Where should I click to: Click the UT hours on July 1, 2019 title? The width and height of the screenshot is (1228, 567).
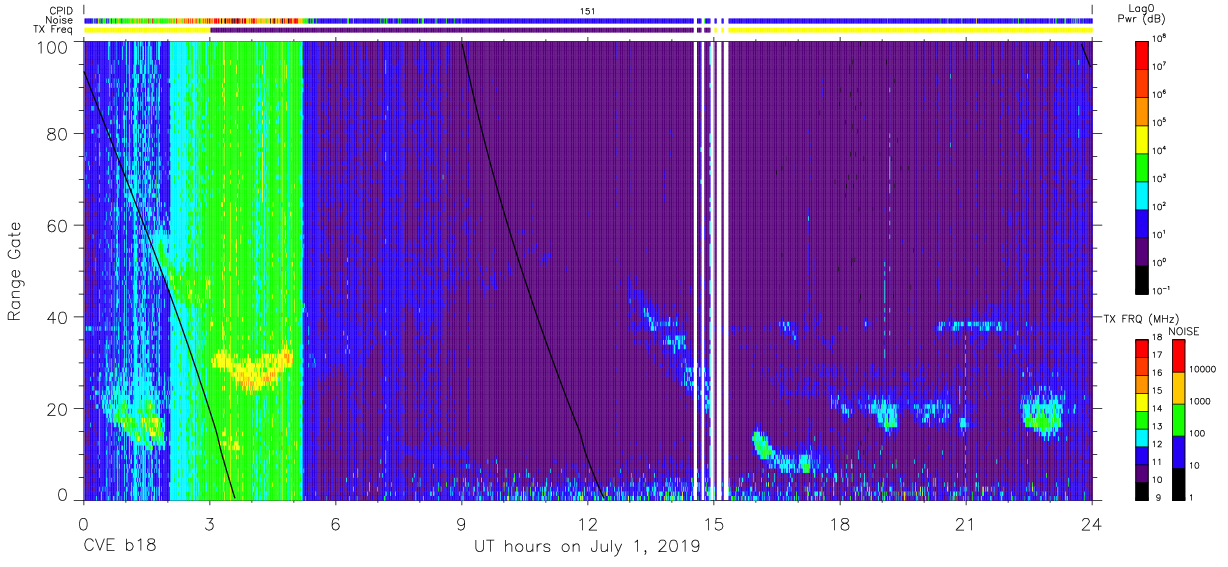click(587, 547)
